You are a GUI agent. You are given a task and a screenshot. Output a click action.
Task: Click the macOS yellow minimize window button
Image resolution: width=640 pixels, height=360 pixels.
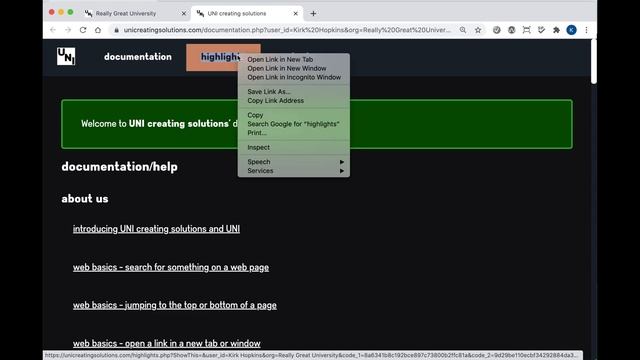pyautogui.click(x=61, y=12)
